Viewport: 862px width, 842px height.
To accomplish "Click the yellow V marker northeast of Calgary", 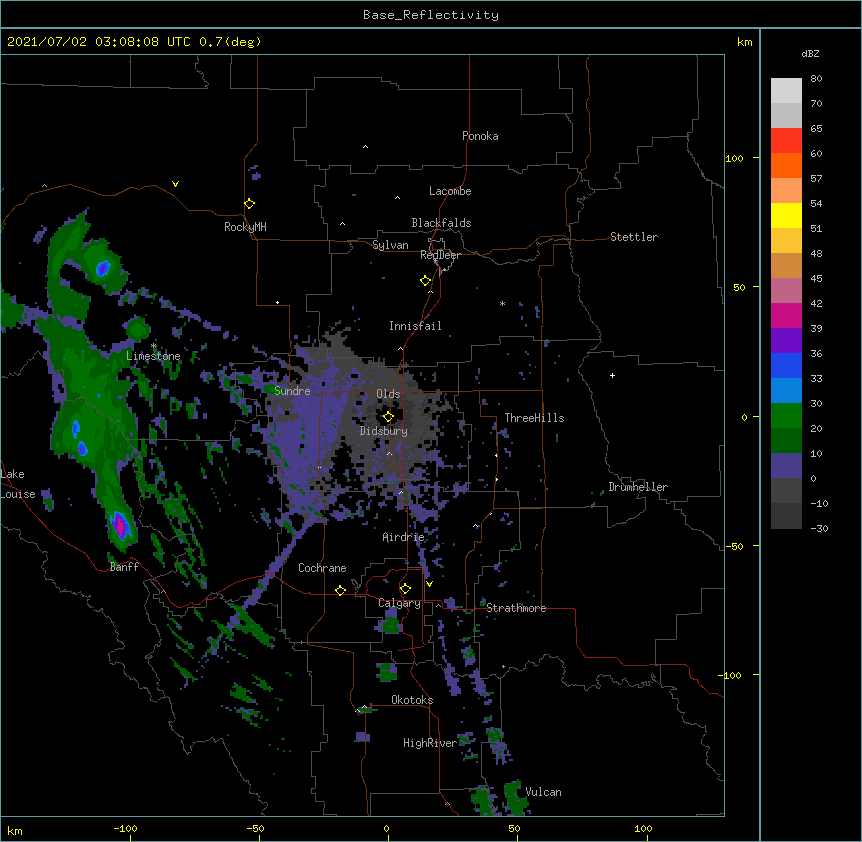I will (x=429, y=584).
